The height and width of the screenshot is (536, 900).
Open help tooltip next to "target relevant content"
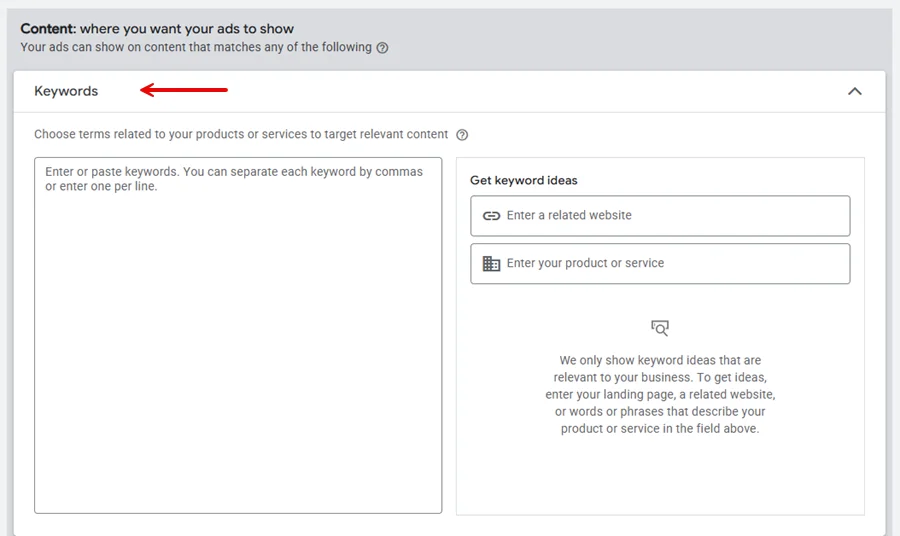point(462,135)
